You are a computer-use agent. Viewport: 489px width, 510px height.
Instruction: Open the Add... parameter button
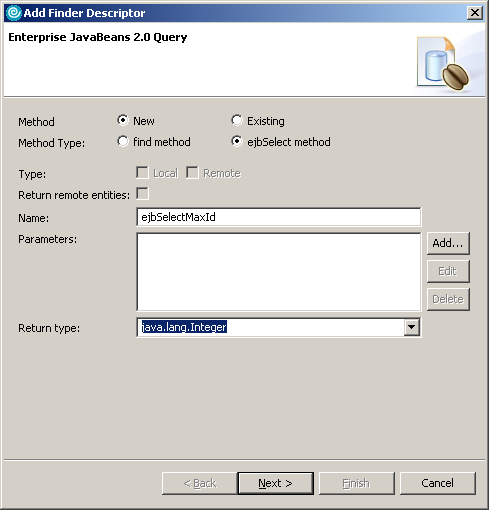coord(448,243)
